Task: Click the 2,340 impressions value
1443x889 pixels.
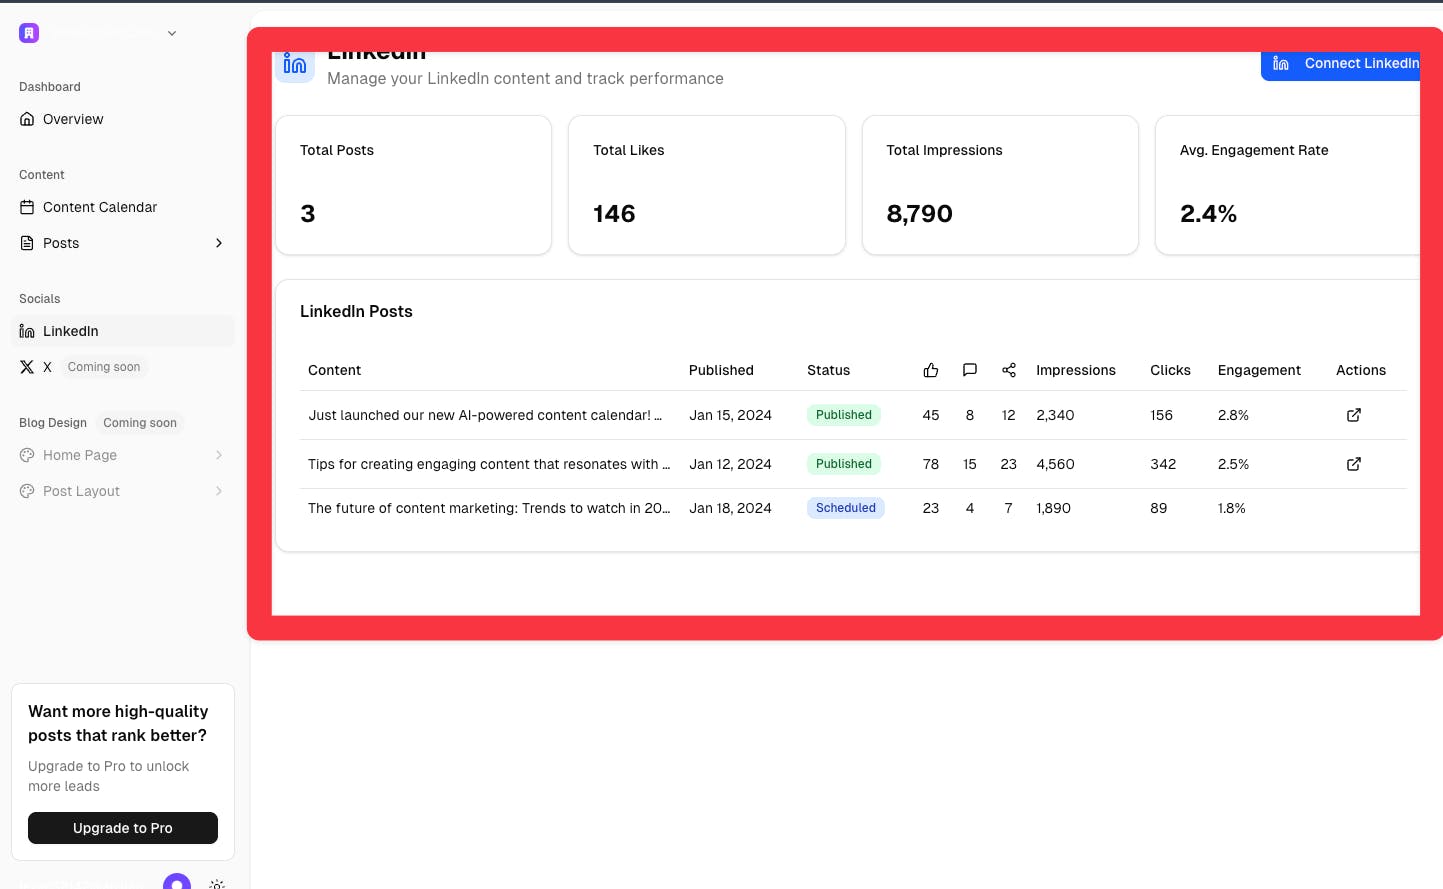Action: coord(1055,415)
